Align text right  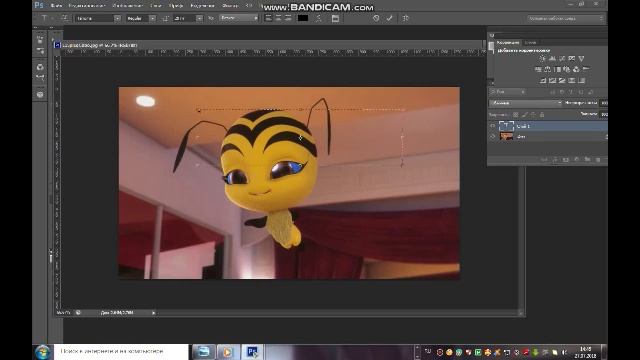point(288,18)
